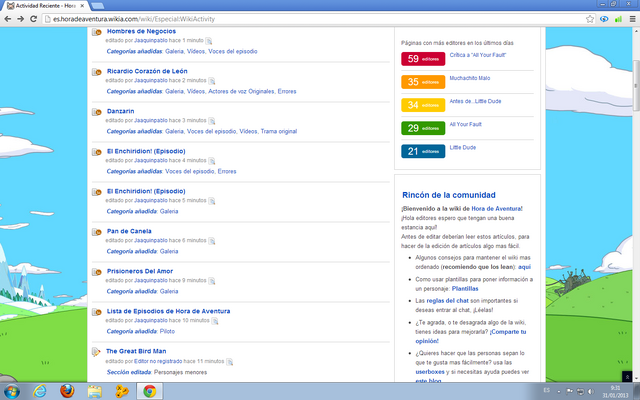Go forward with browser forward arrow

coord(20,19)
